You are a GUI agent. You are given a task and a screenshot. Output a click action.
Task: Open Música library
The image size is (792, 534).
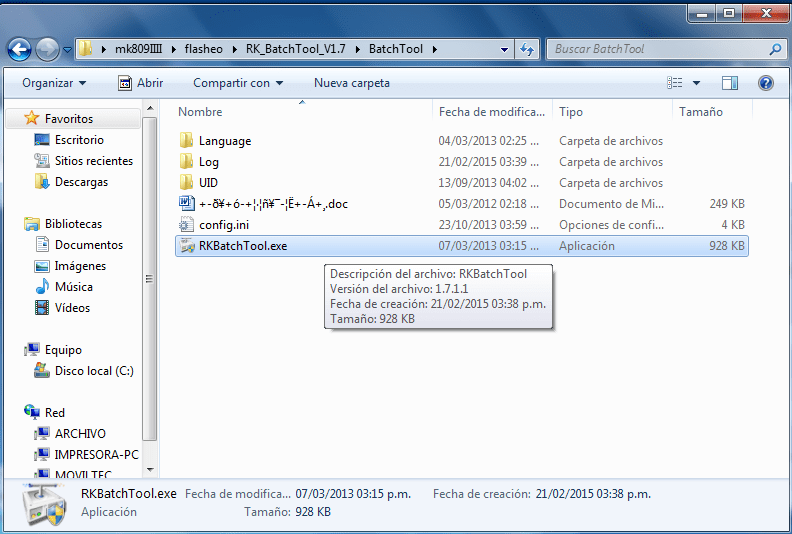(74, 287)
